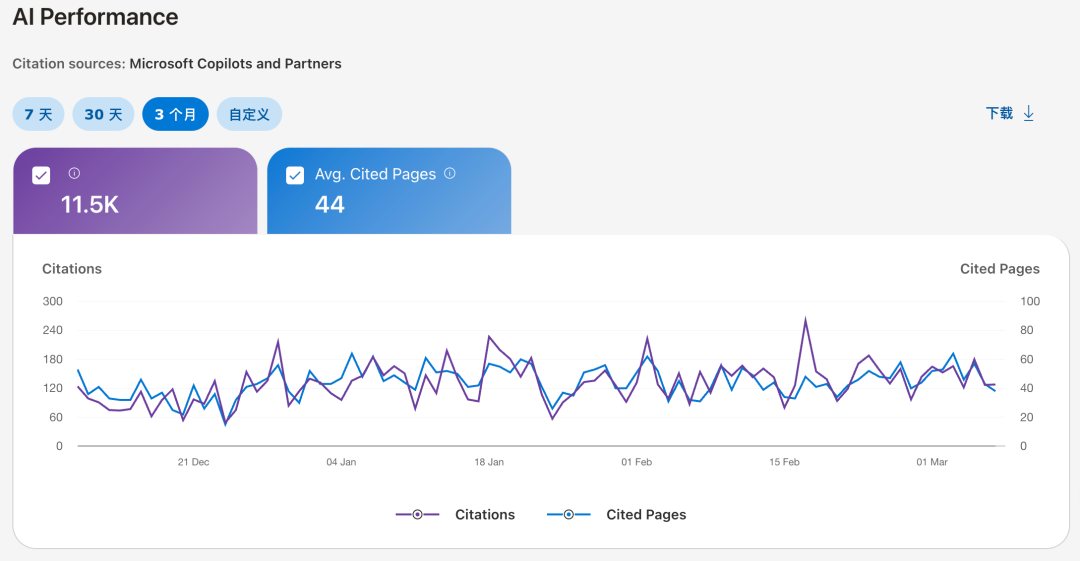Select the 3 个月 range tab
This screenshot has height=561, width=1080.
(x=175, y=114)
